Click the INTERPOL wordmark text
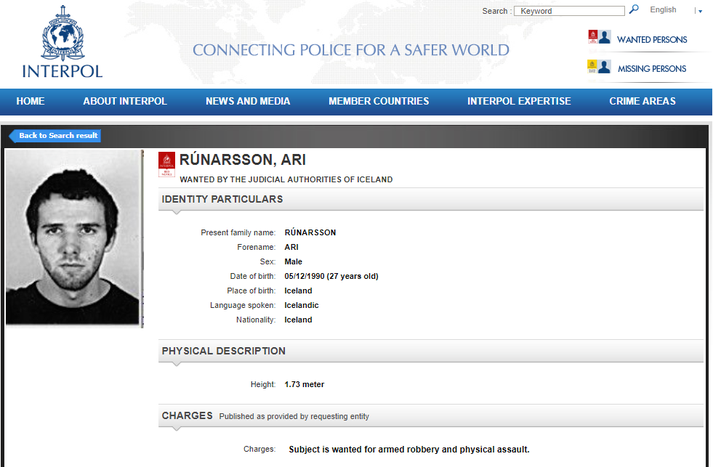 [x=62, y=71]
